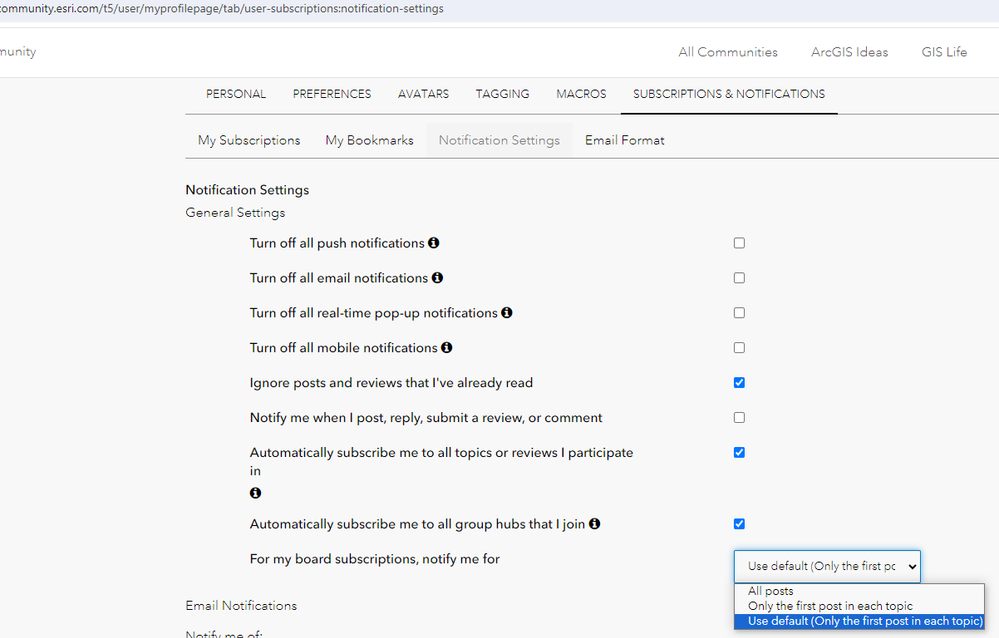Click the Notification Settings heading
The height and width of the screenshot is (638, 999).
(247, 190)
